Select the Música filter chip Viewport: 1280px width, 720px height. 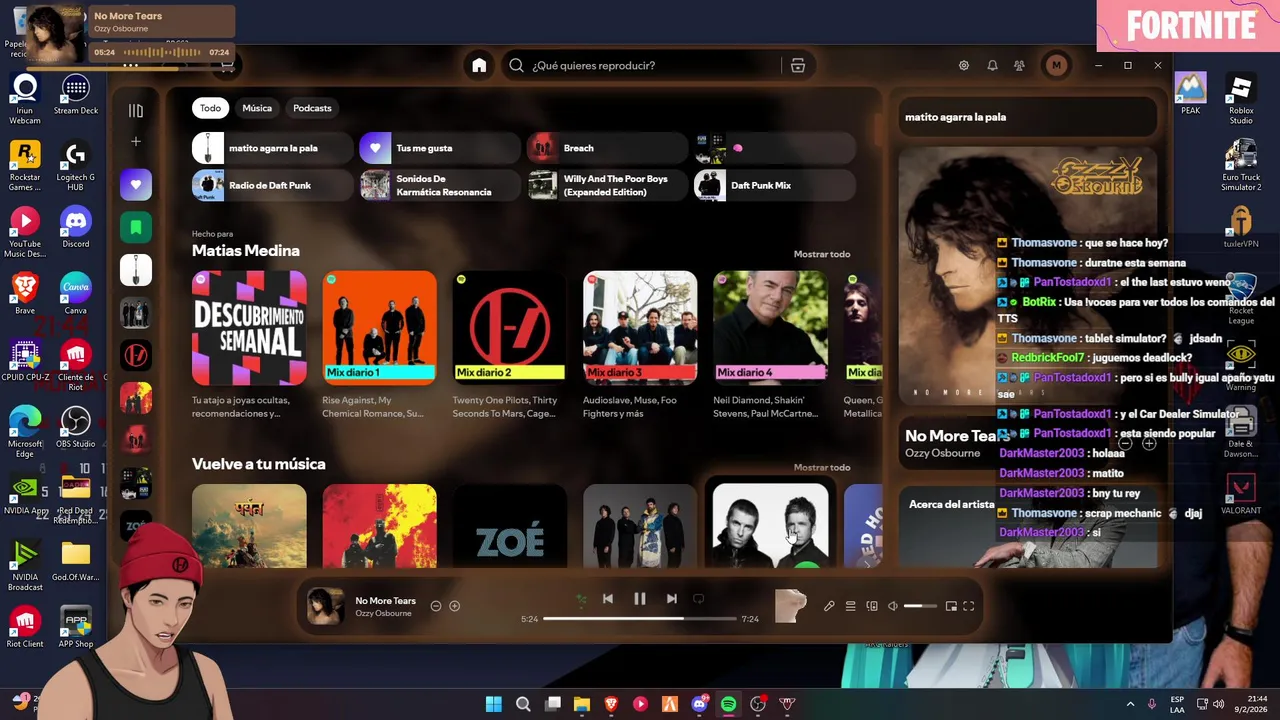pyautogui.click(x=257, y=108)
